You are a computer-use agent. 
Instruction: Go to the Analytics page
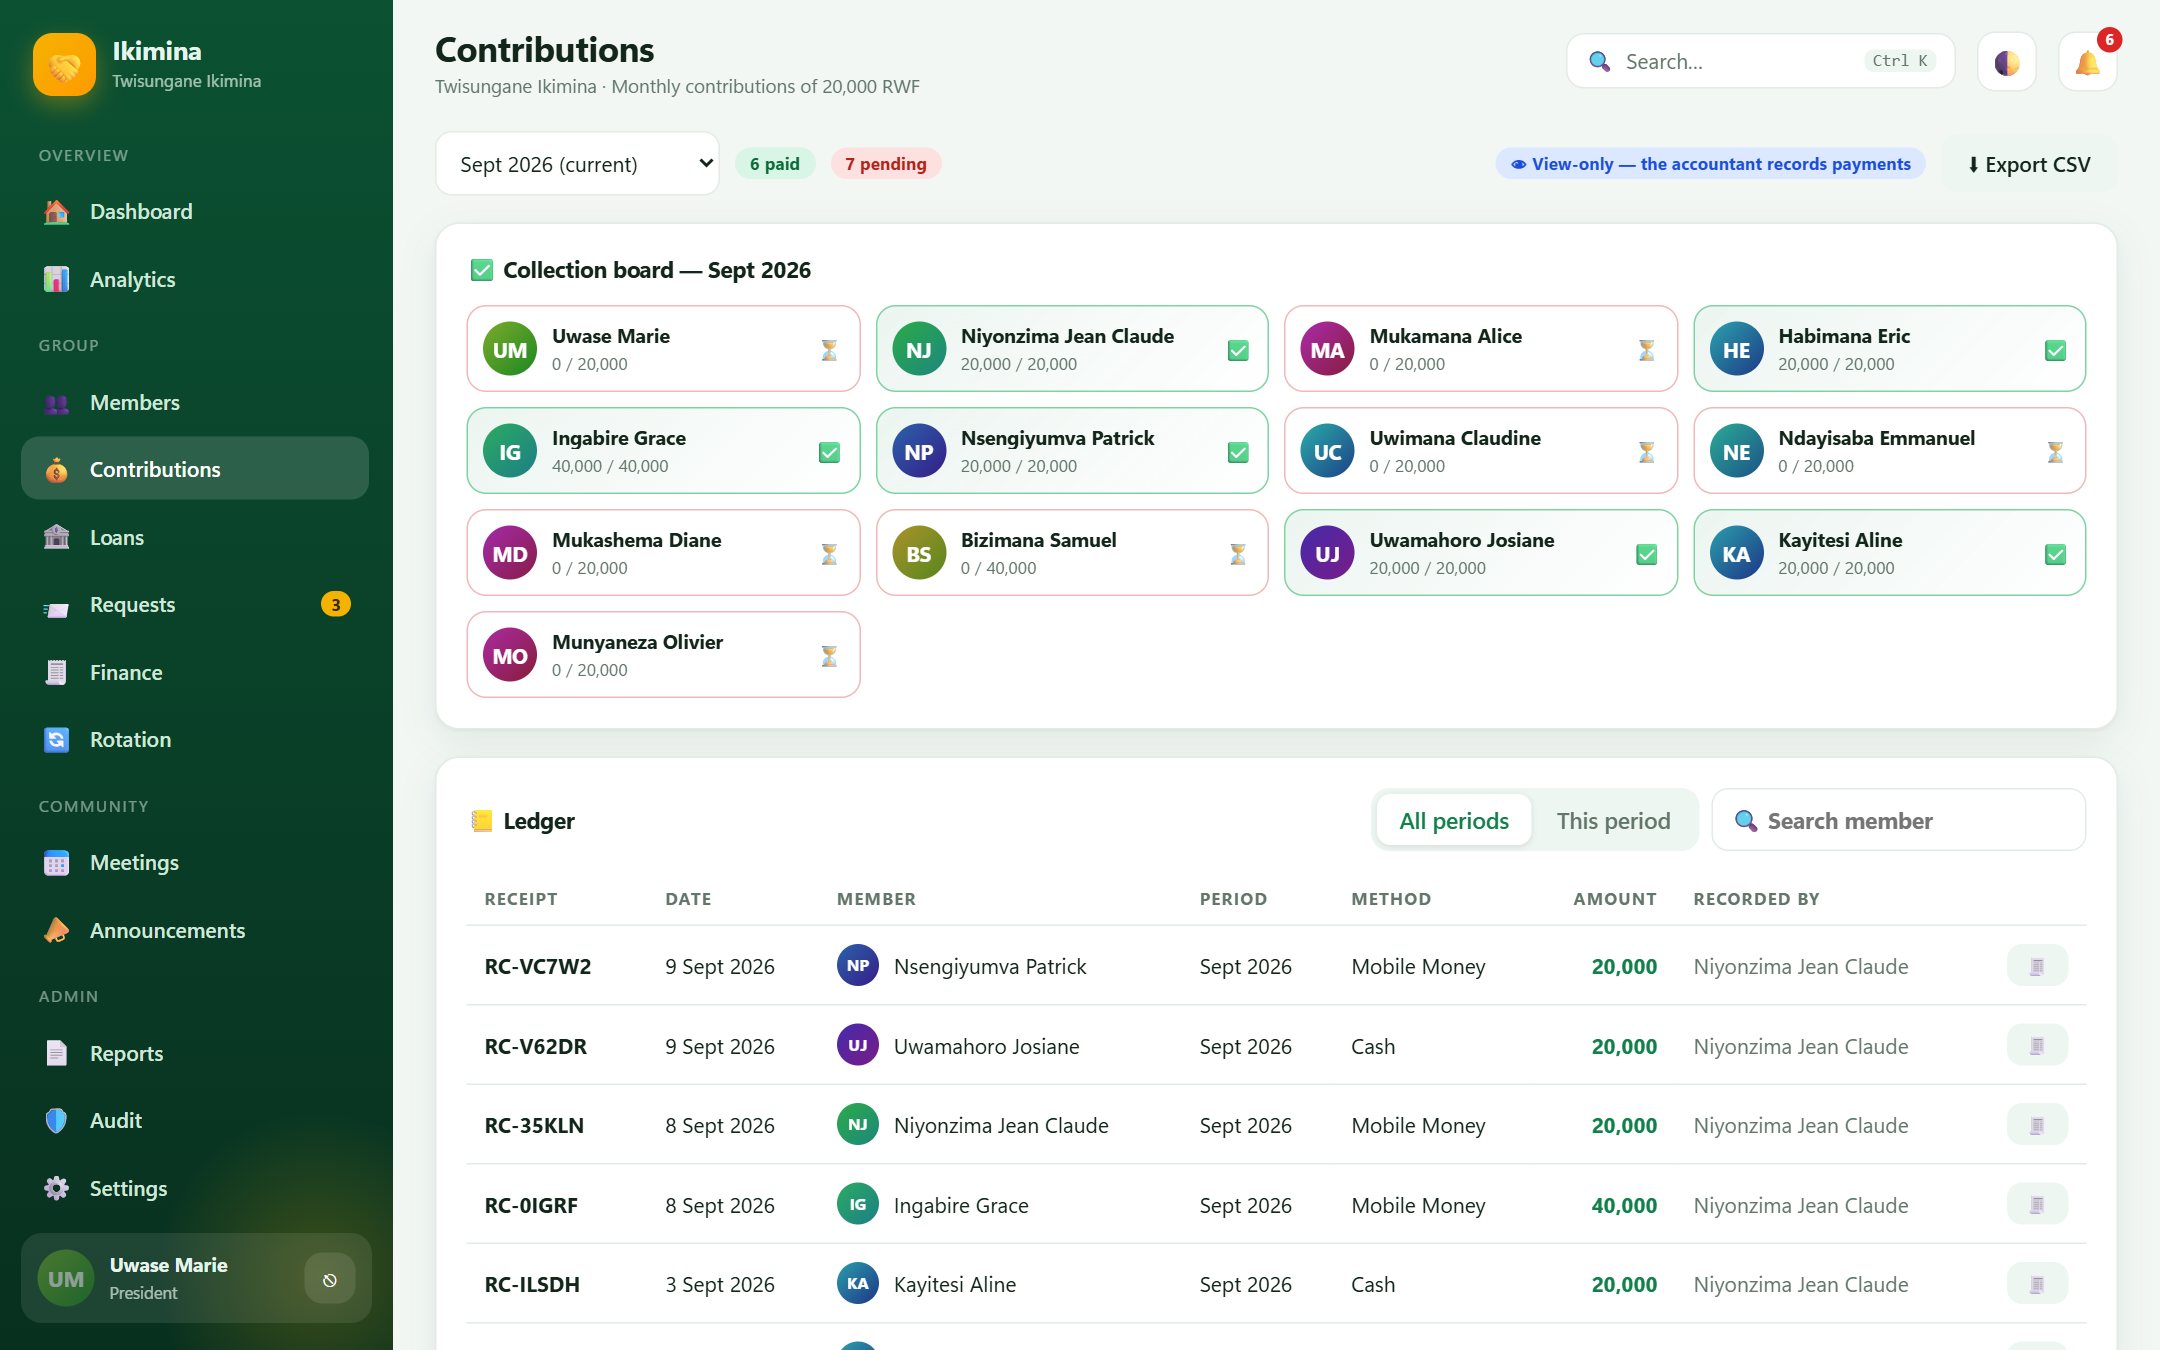click(195, 280)
